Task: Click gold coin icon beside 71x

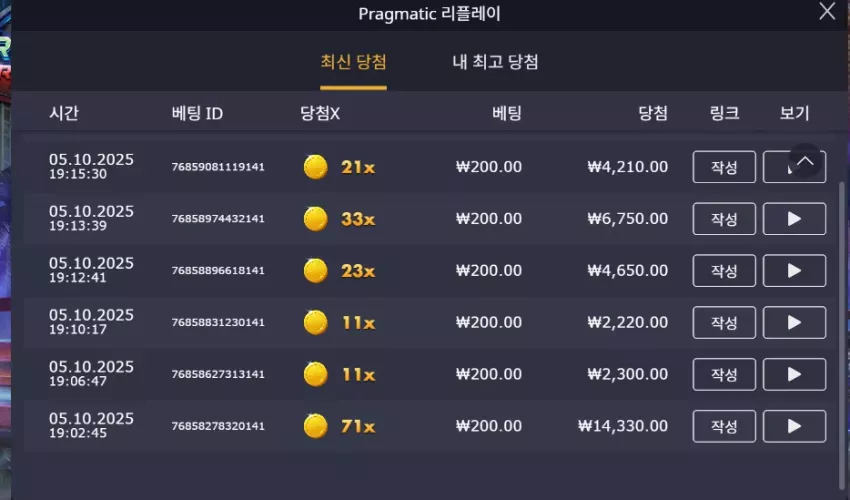Action: 315,426
